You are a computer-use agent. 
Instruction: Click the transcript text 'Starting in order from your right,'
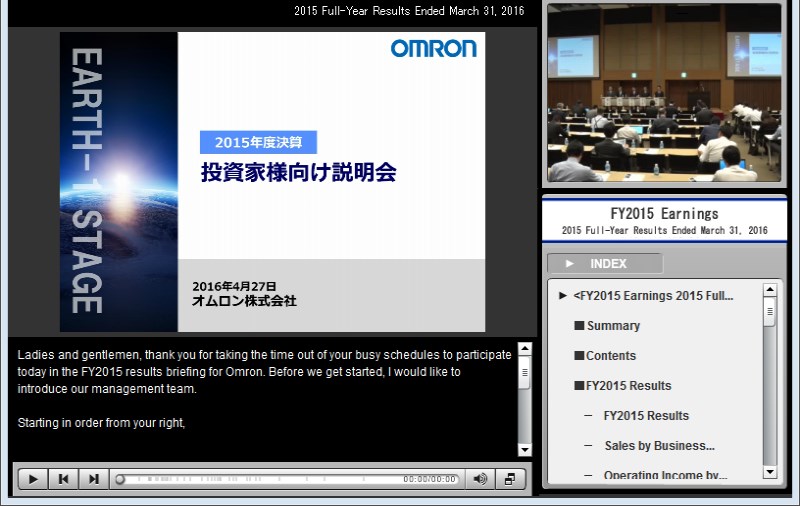point(101,423)
